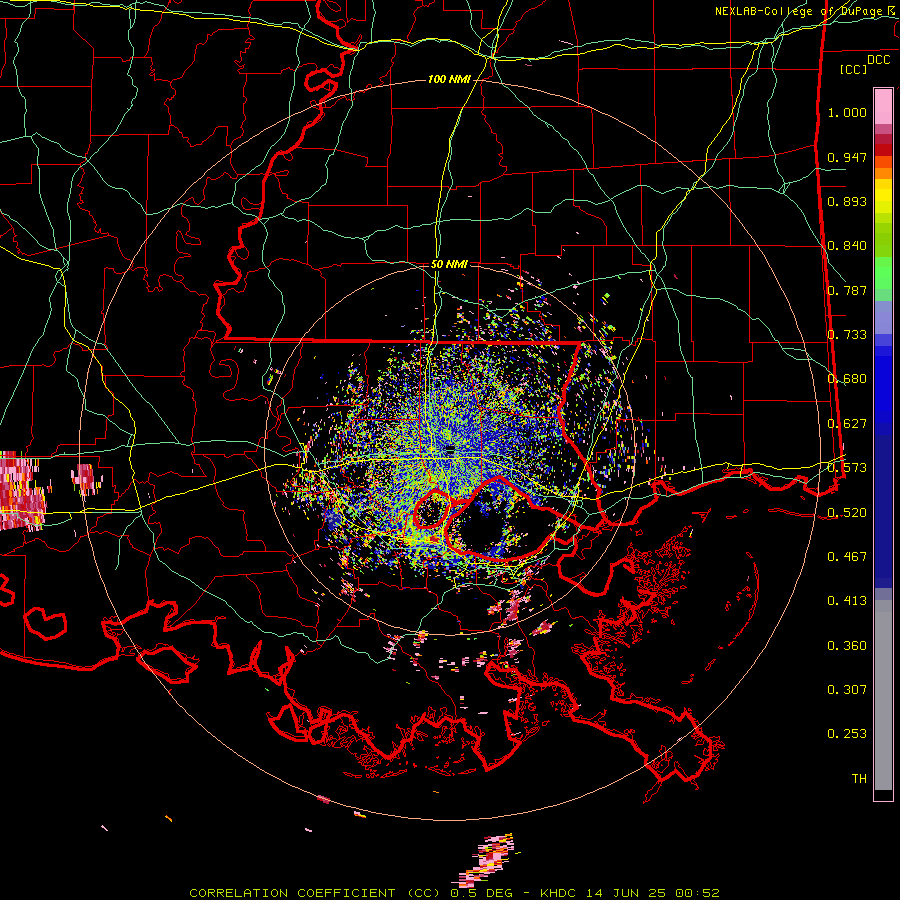This screenshot has width=900, height=900.
Task: Click the 0.947 value on color scale
Action: click(x=847, y=157)
